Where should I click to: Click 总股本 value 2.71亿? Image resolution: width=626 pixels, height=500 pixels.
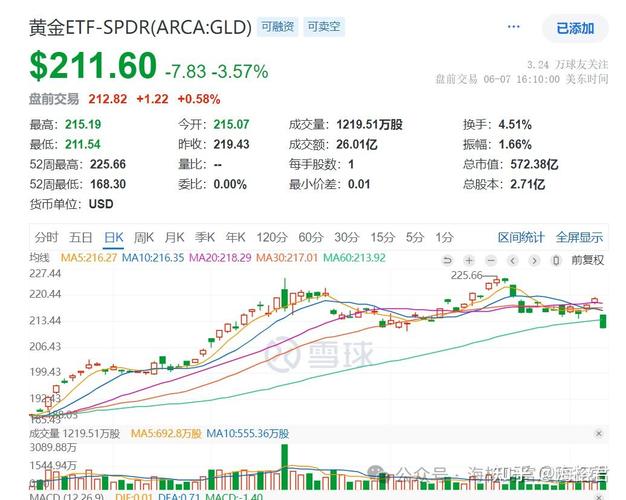[527, 184]
